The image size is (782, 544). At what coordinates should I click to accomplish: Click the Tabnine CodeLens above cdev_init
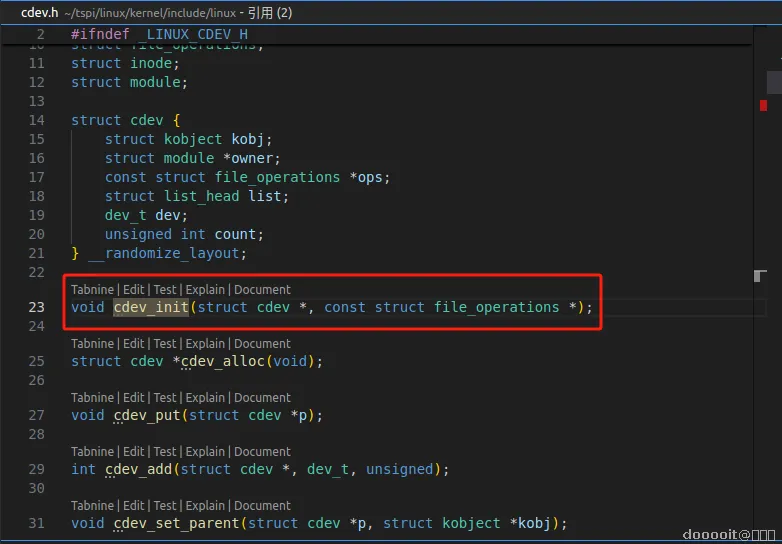[92, 290]
